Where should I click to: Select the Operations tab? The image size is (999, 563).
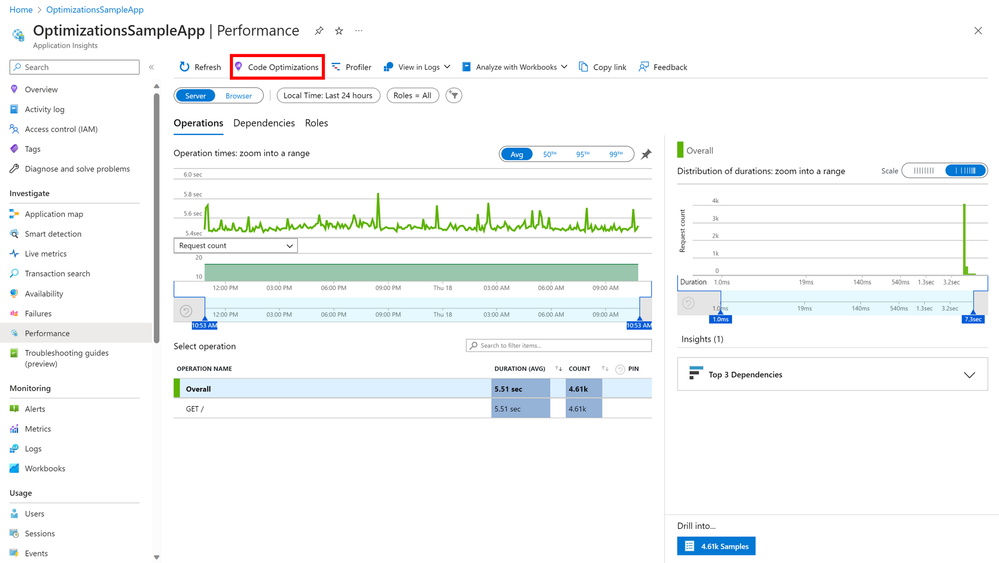(x=198, y=123)
